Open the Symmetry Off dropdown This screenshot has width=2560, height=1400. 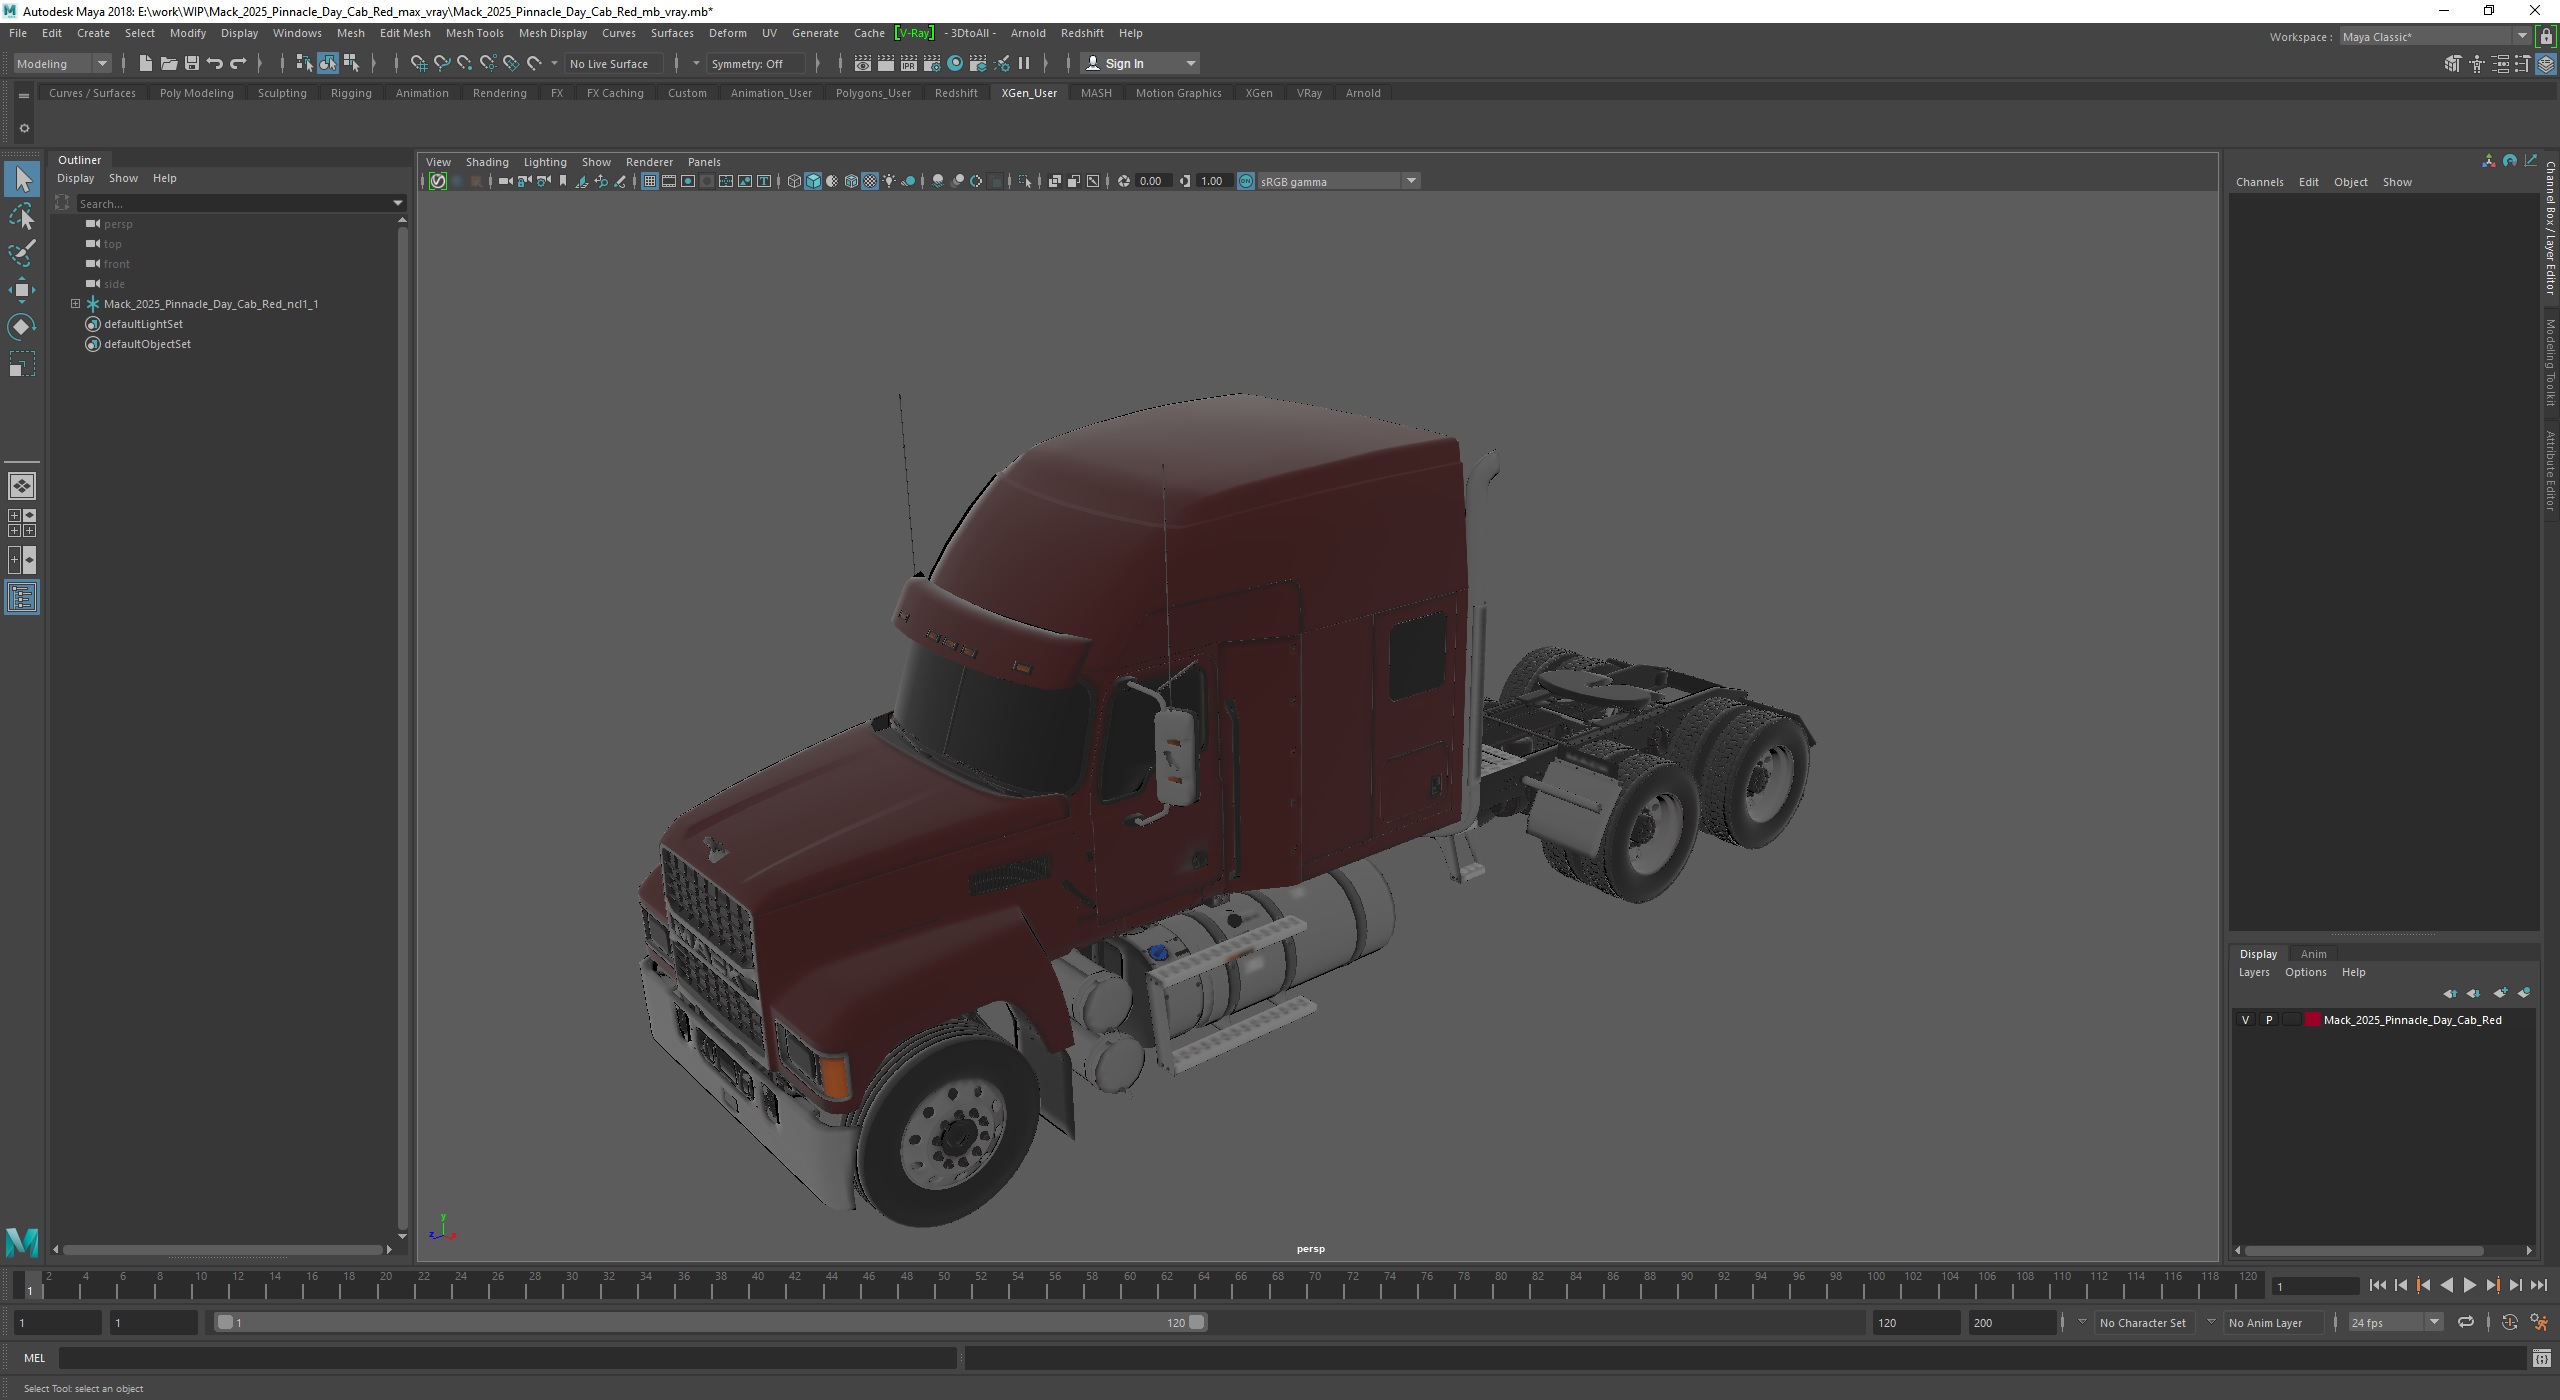[755, 63]
